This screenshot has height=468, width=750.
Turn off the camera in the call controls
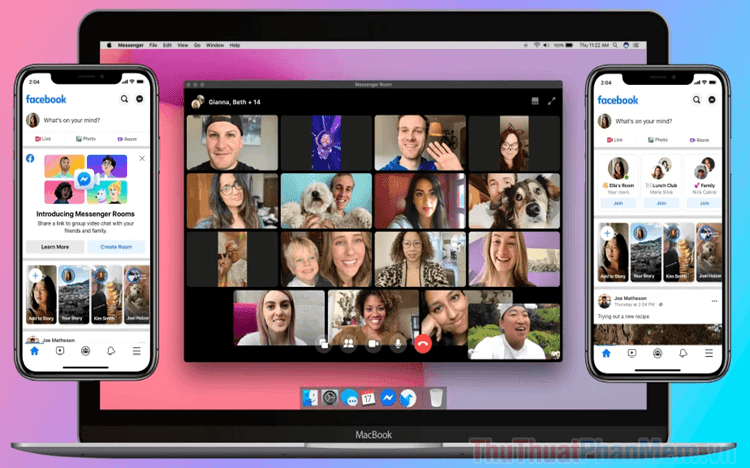pos(373,344)
